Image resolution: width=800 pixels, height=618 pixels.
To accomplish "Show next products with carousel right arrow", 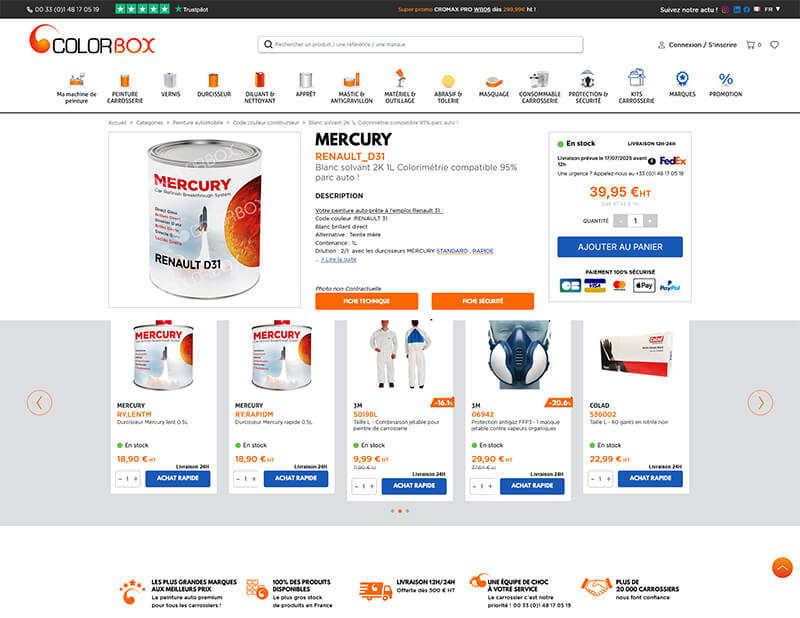I will point(760,403).
